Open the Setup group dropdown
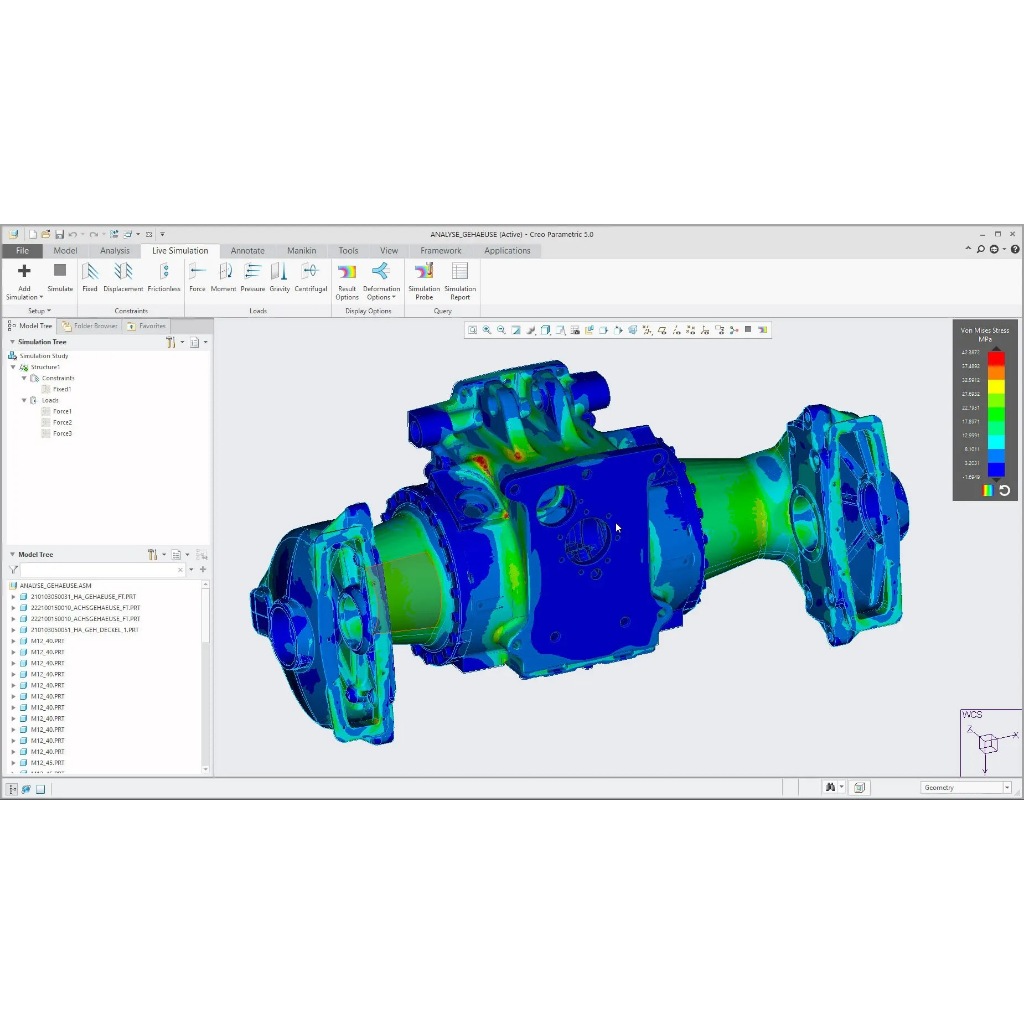This screenshot has height=1024, width=1024. (x=39, y=311)
